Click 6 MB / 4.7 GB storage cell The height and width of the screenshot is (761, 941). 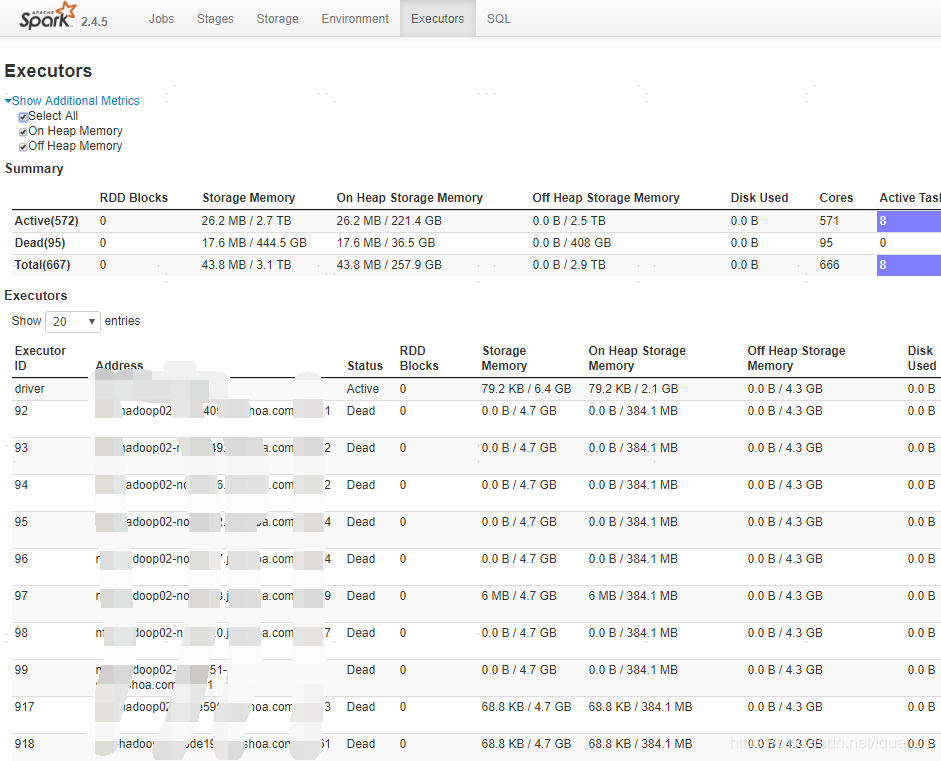[519, 596]
